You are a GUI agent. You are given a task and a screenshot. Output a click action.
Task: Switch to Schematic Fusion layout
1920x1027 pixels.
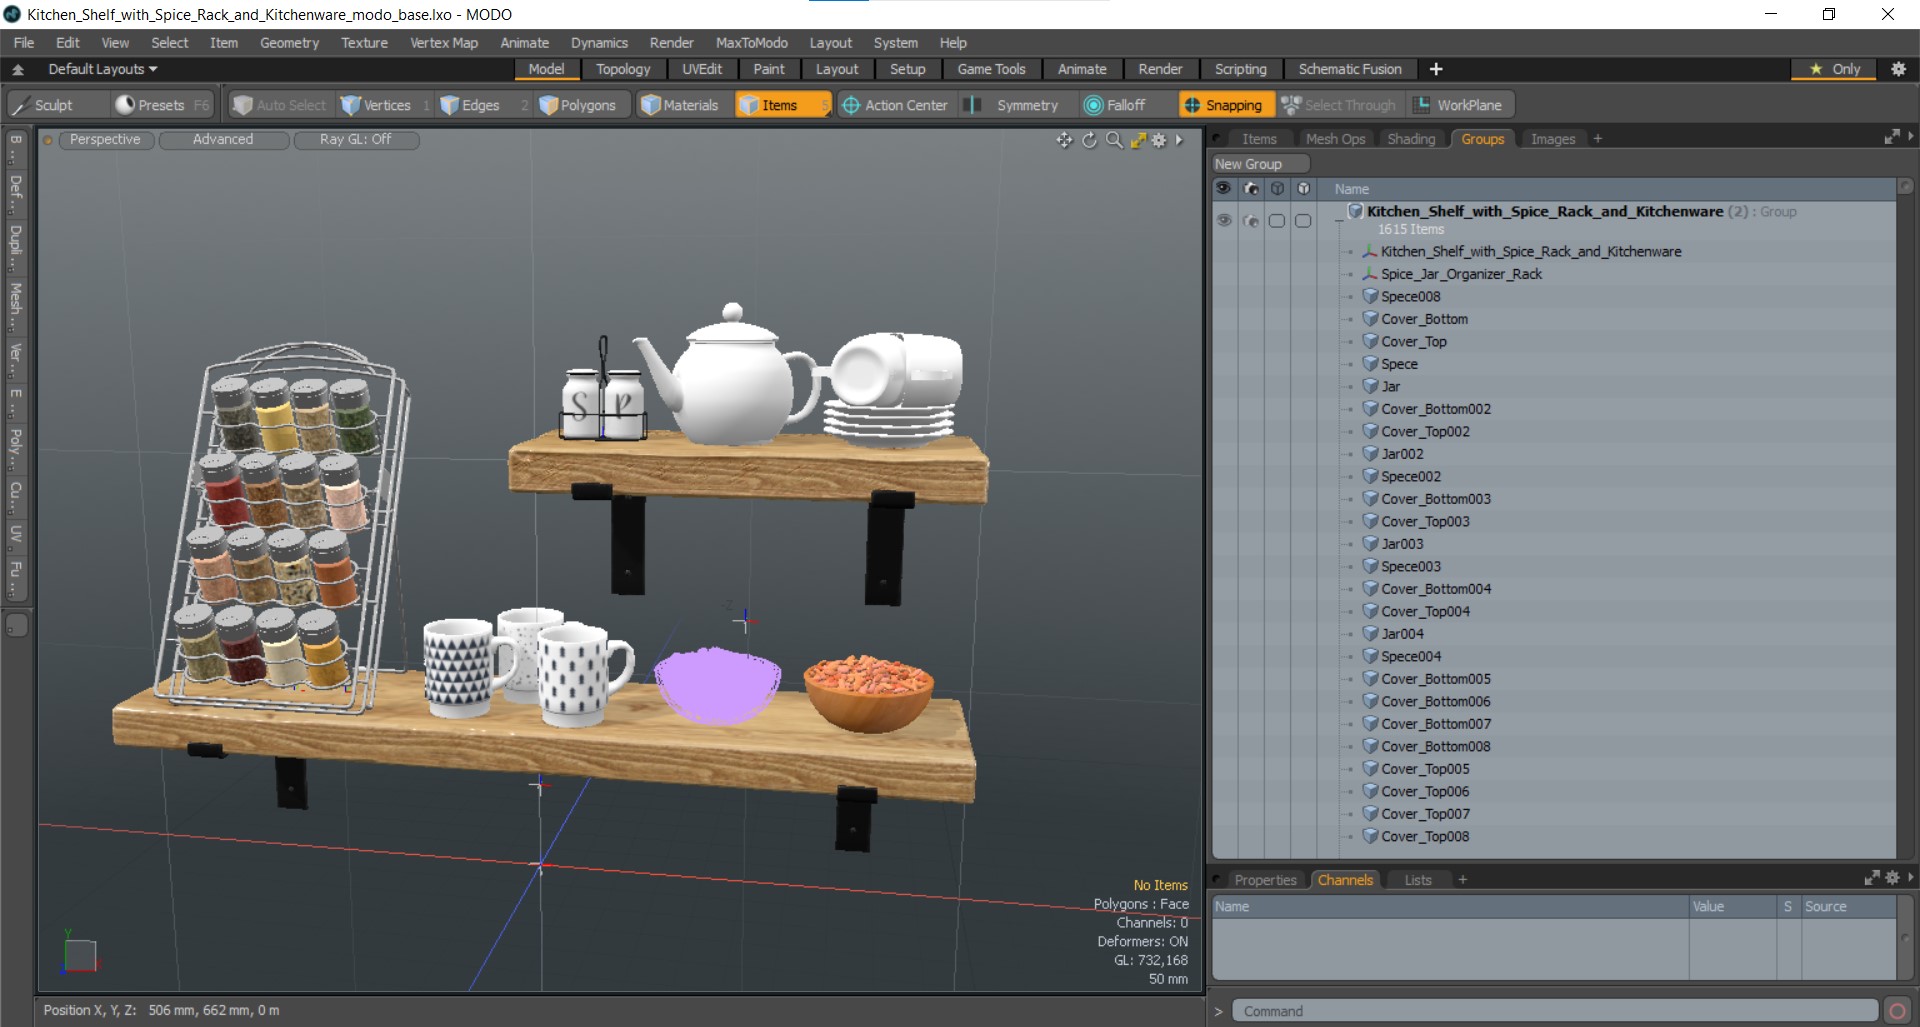coord(1350,69)
